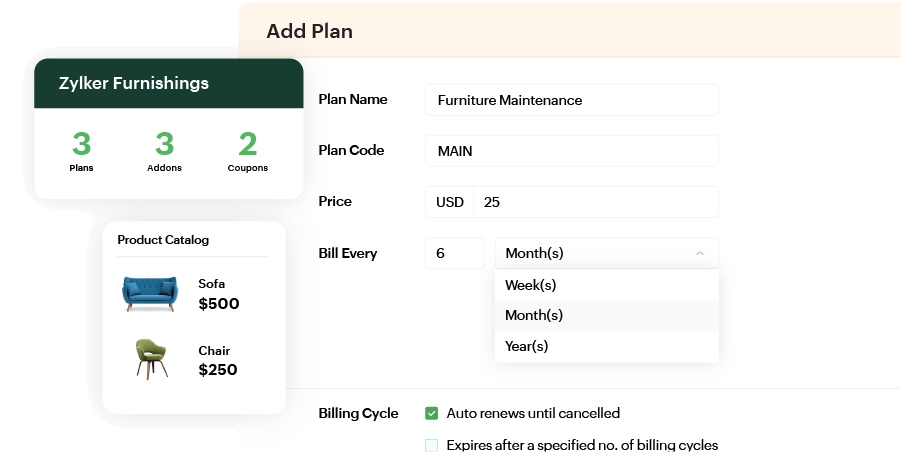Focus the Plan Code field containing MAIN
This screenshot has height=452, width=901.
tap(571, 151)
